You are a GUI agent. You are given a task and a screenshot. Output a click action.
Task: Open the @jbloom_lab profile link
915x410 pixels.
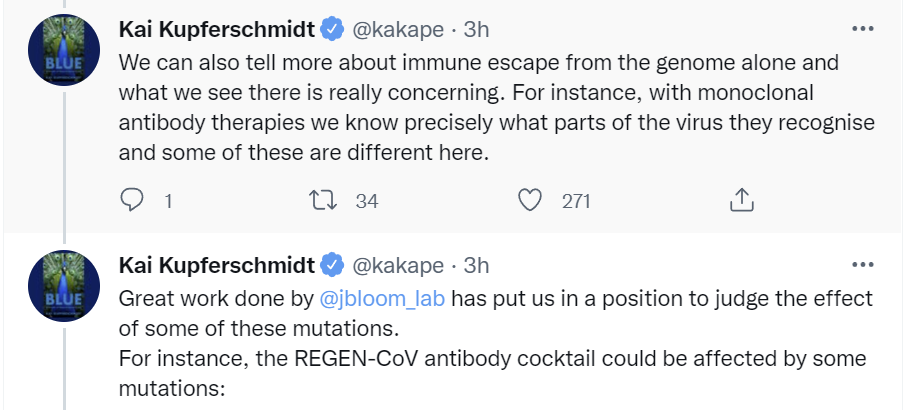pos(382,298)
